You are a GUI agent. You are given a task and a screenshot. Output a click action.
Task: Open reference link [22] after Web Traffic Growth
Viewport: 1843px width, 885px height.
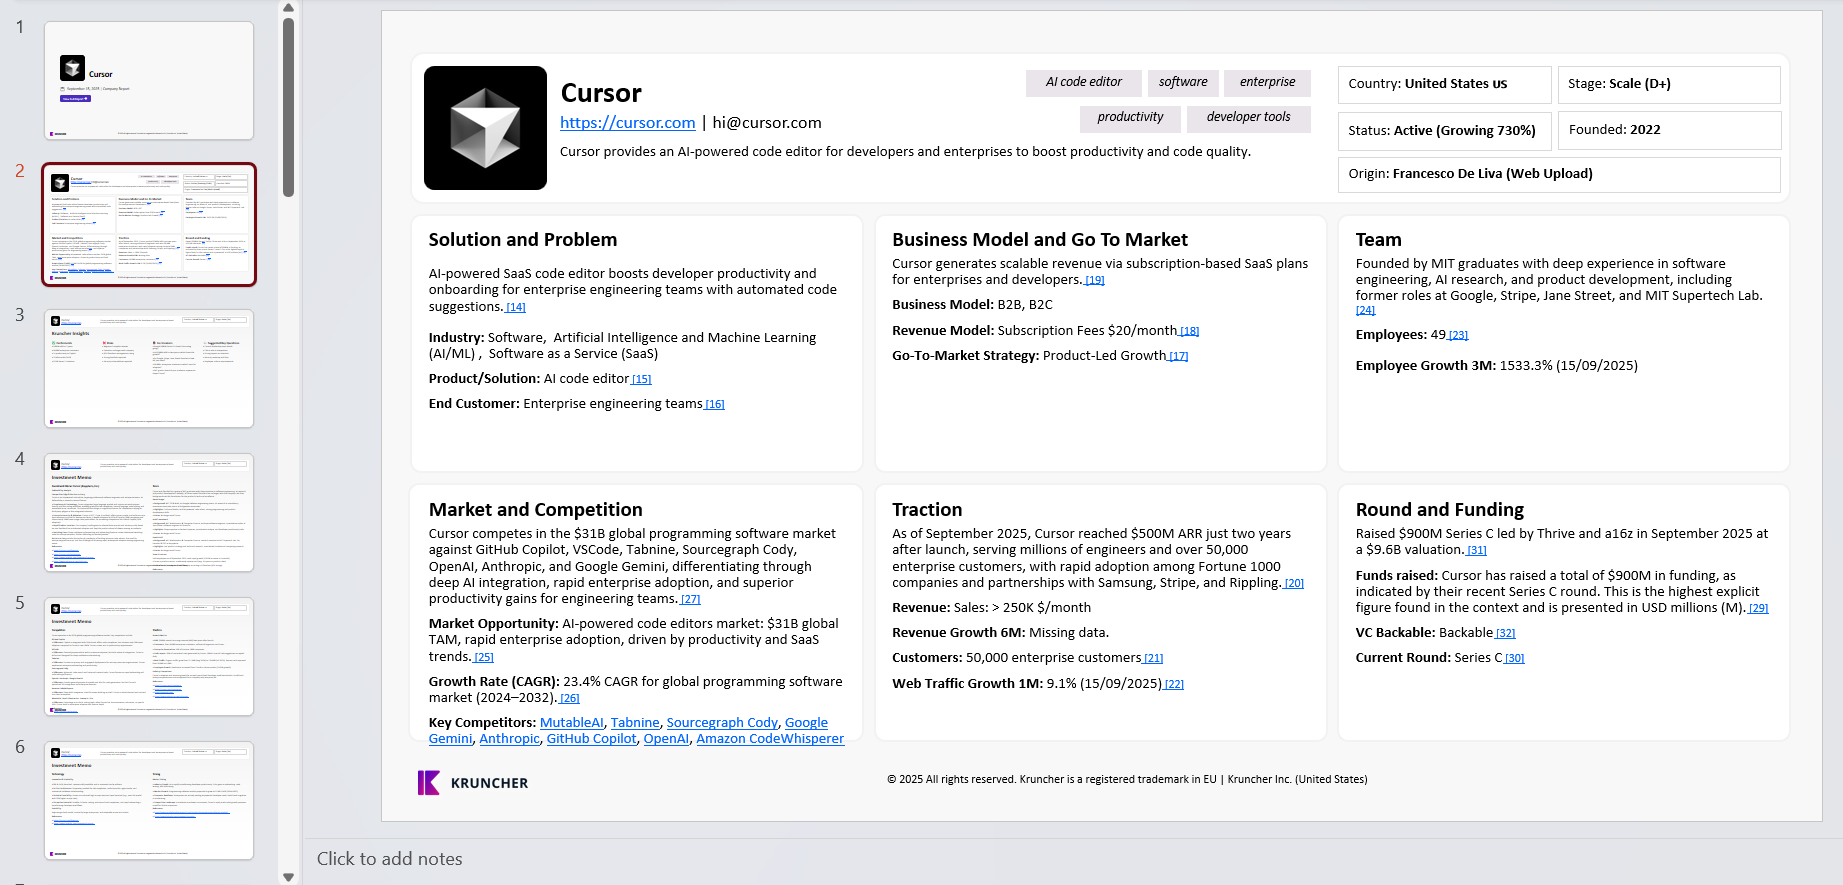pos(1174,685)
